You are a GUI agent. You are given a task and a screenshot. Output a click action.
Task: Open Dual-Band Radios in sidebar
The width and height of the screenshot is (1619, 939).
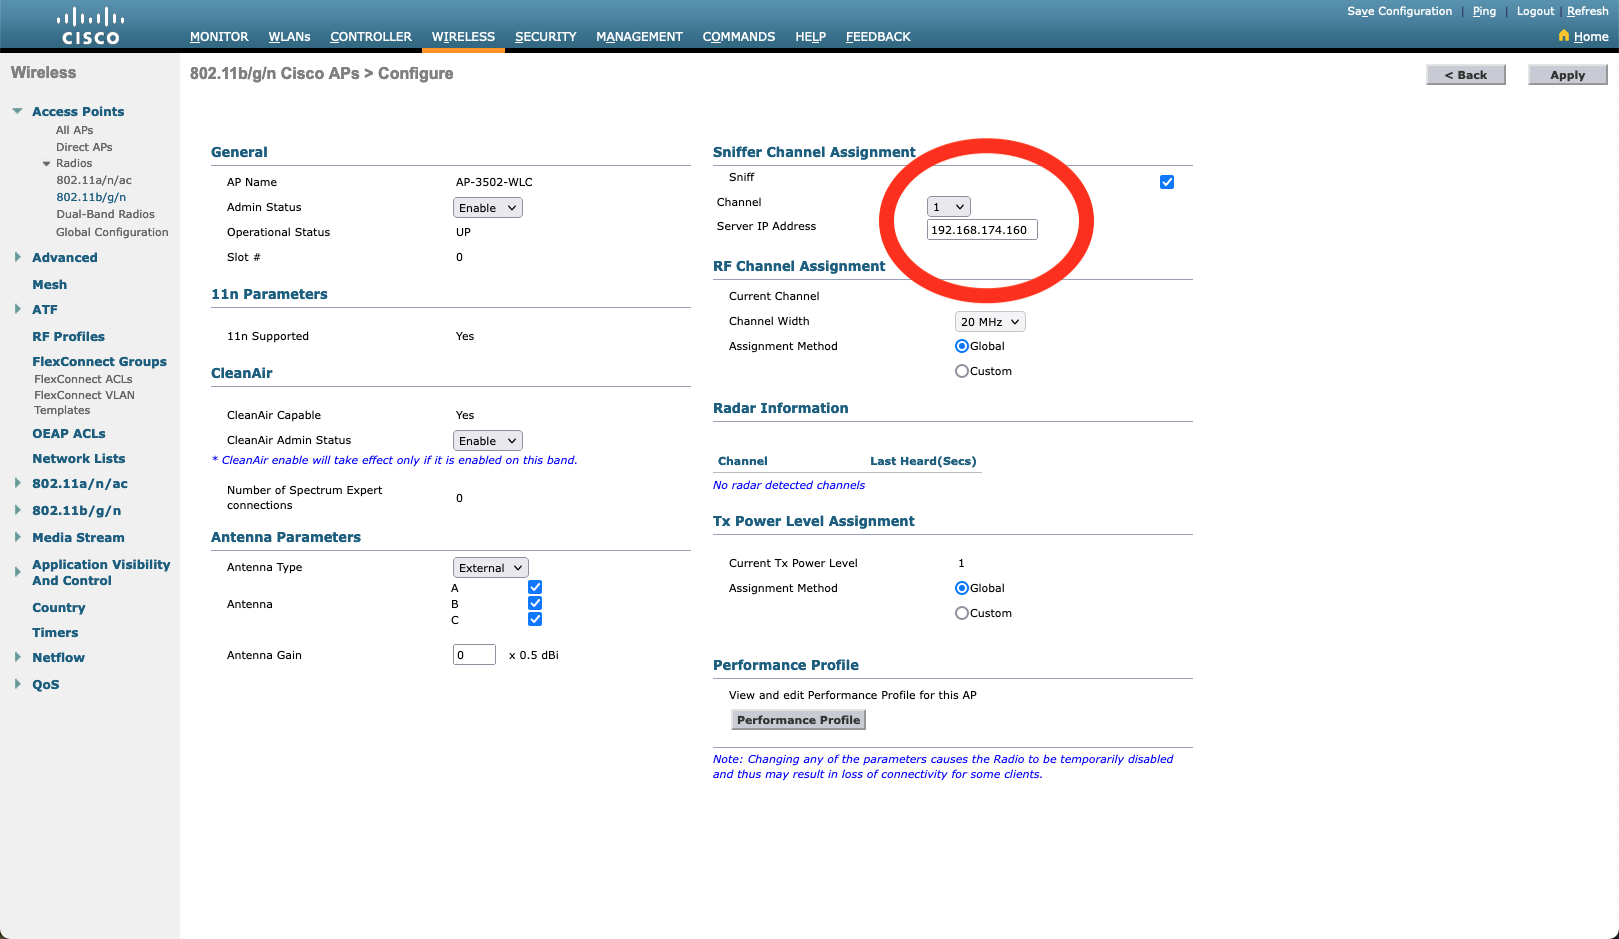(x=105, y=214)
